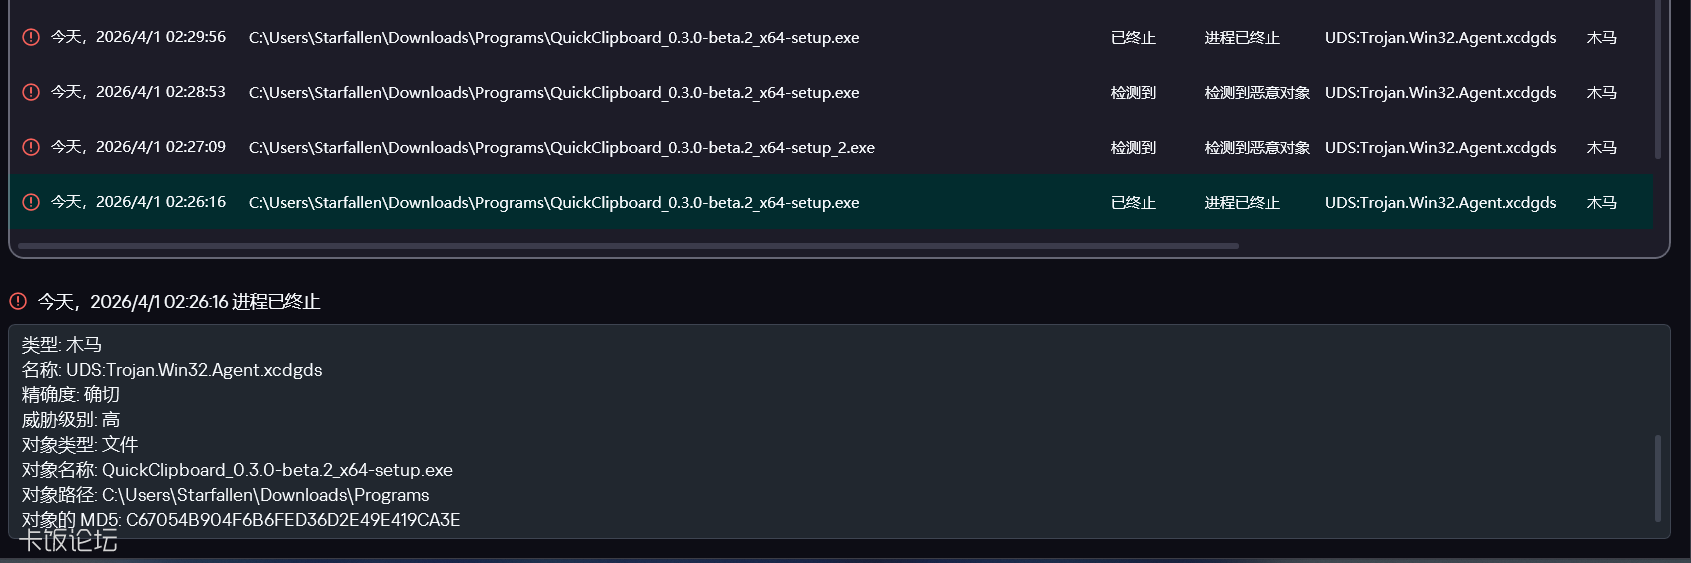1691x563 pixels.
Task: Click the MD5 hash line in details
Action: (241, 520)
